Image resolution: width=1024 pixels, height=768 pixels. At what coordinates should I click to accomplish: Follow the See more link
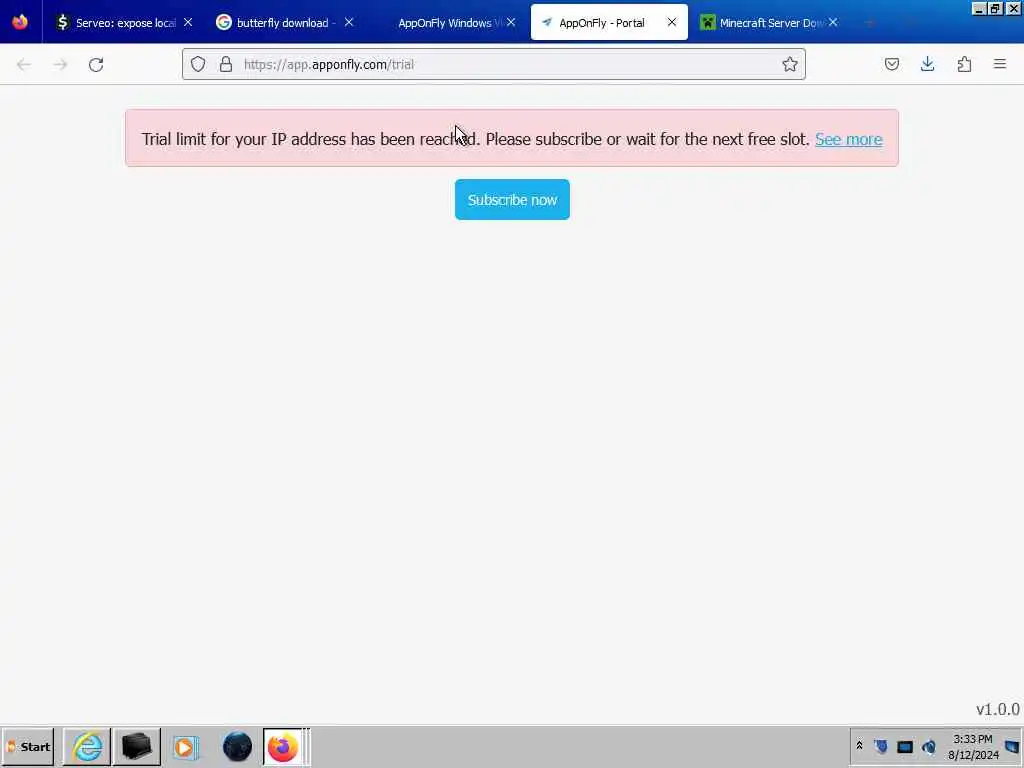(x=848, y=139)
